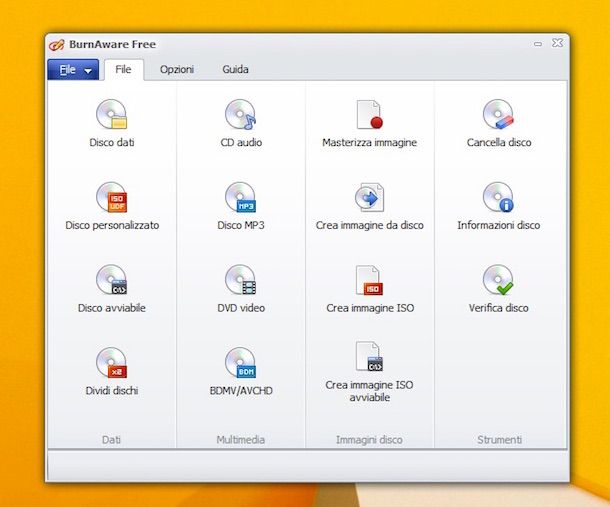Click the "Informazioni disco" label
The height and width of the screenshot is (507, 610).
coord(499,225)
